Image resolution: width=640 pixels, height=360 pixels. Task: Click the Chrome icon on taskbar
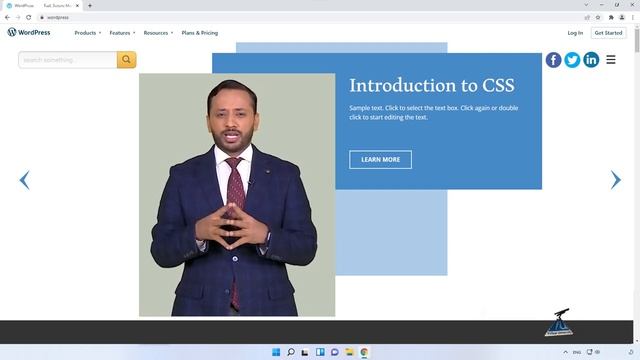pos(364,352)
